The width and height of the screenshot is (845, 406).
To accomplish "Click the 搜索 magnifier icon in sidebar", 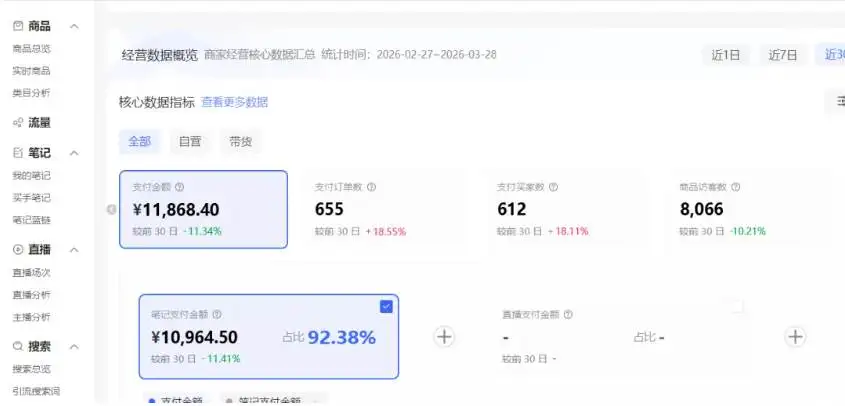I will click(x=18, y=346).
